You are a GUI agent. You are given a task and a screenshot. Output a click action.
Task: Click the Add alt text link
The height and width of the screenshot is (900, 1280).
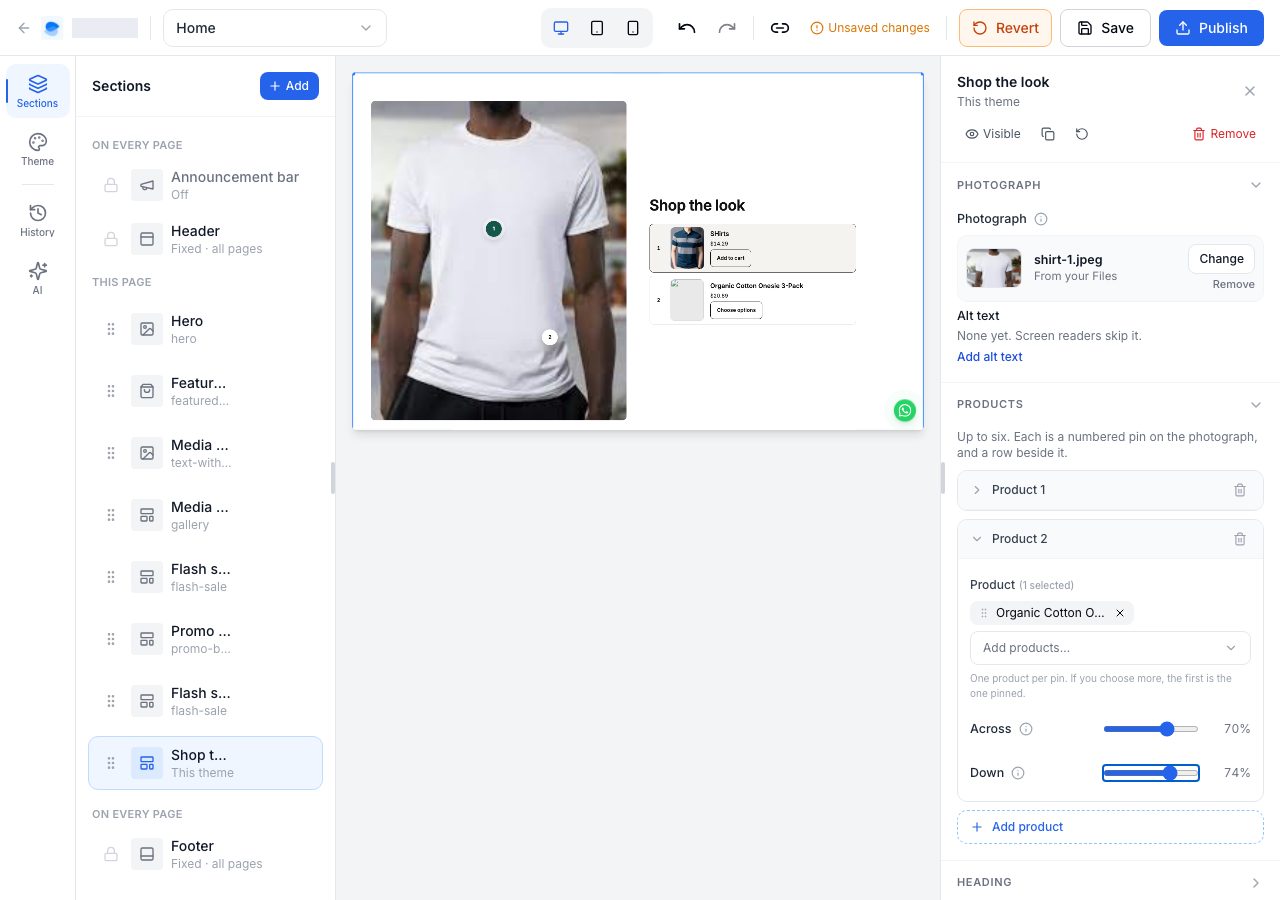click(x=990, y=357)
